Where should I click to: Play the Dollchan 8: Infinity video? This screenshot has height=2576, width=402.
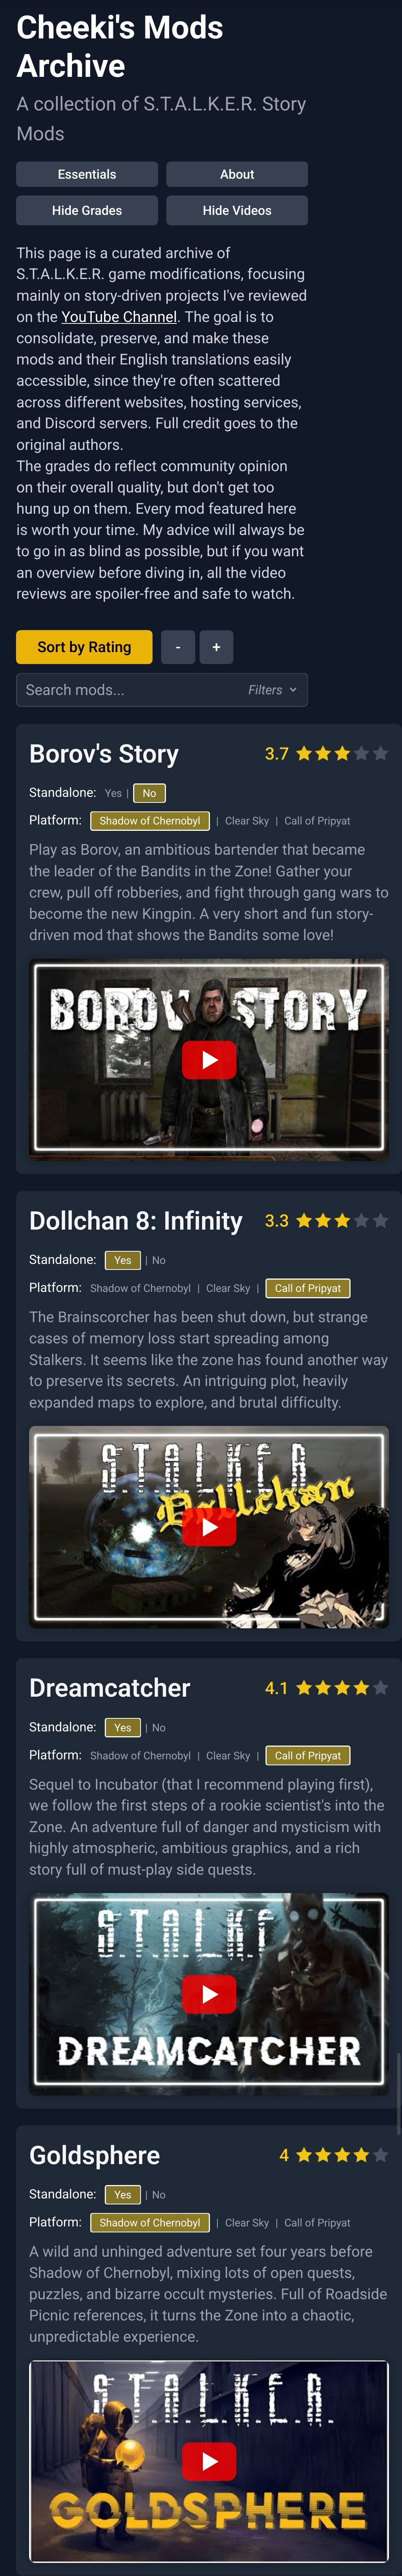[x=209, y=1527]
